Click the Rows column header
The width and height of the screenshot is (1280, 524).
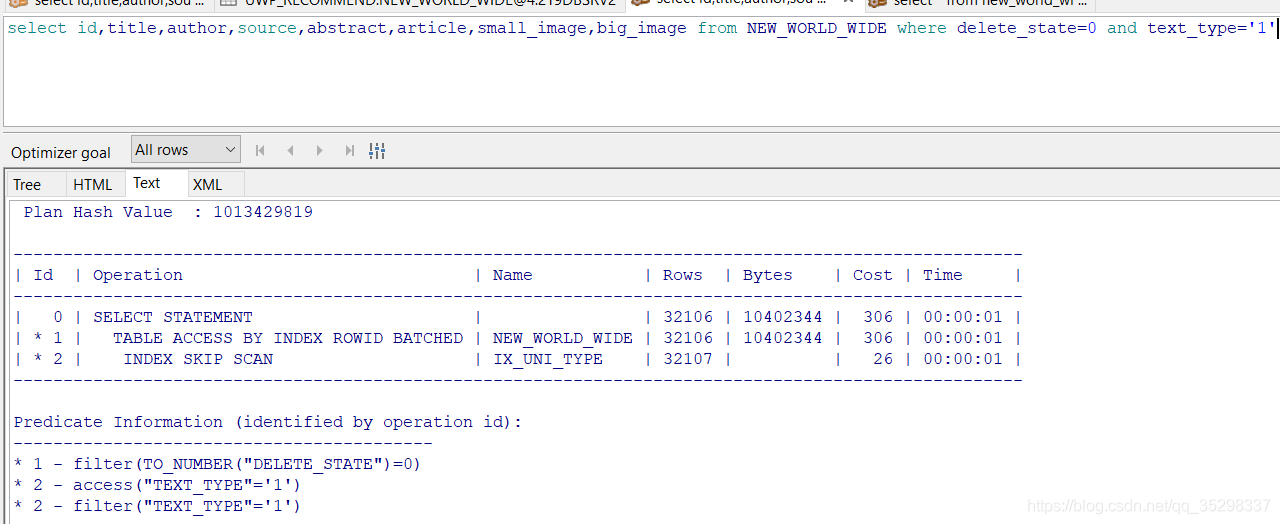coord(683,275)
